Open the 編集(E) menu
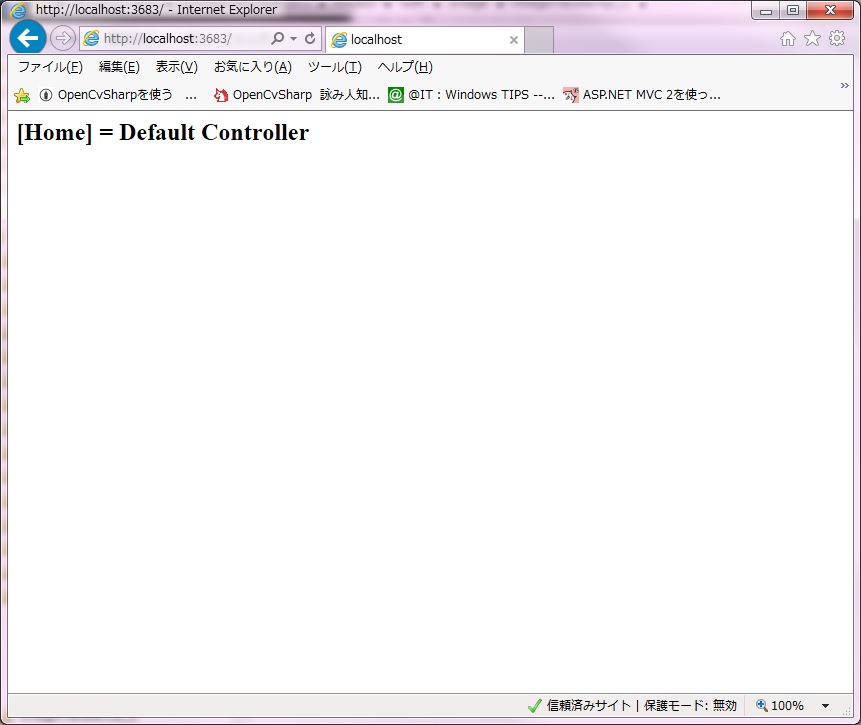Viewport: 861px width, 725px height. coord(119,67)
